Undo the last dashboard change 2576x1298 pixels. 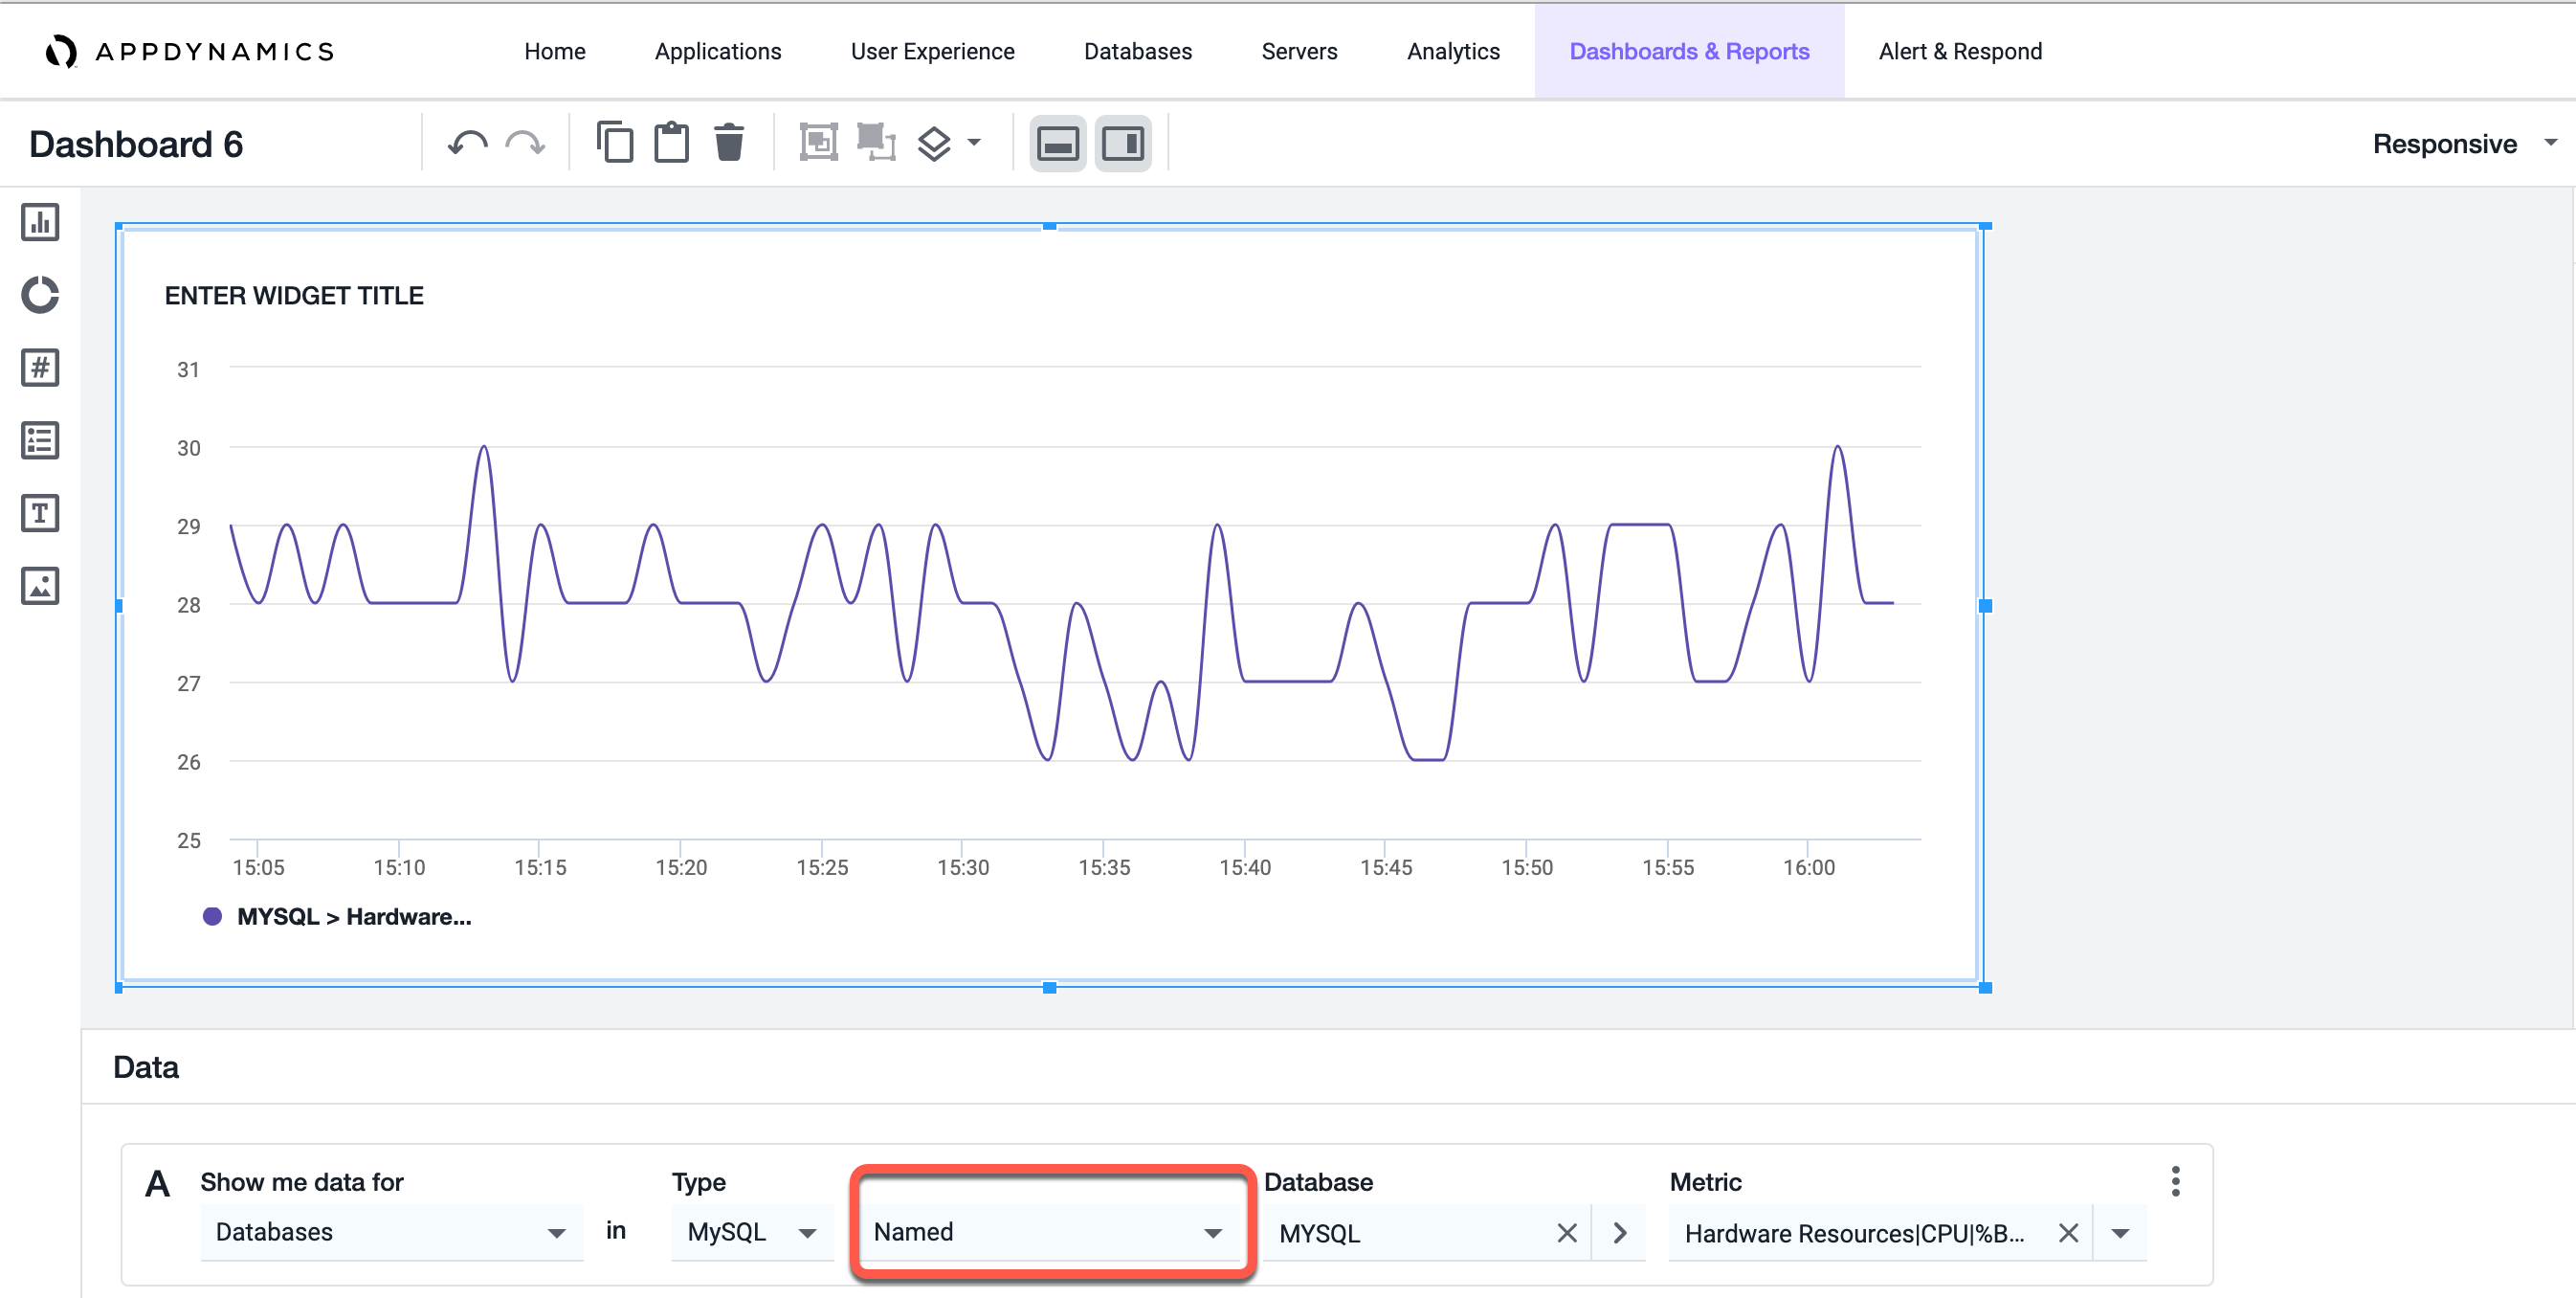(x=467, y=144)
